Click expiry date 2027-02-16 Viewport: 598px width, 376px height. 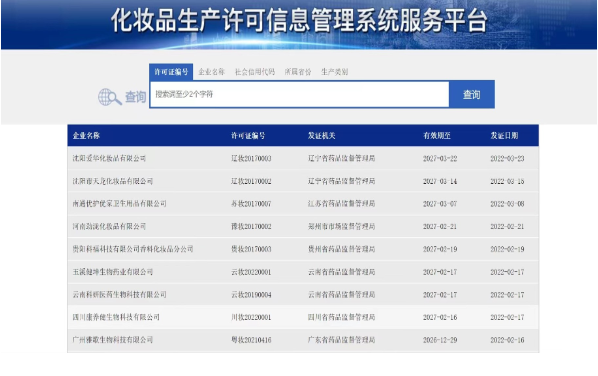click(440, 317)
